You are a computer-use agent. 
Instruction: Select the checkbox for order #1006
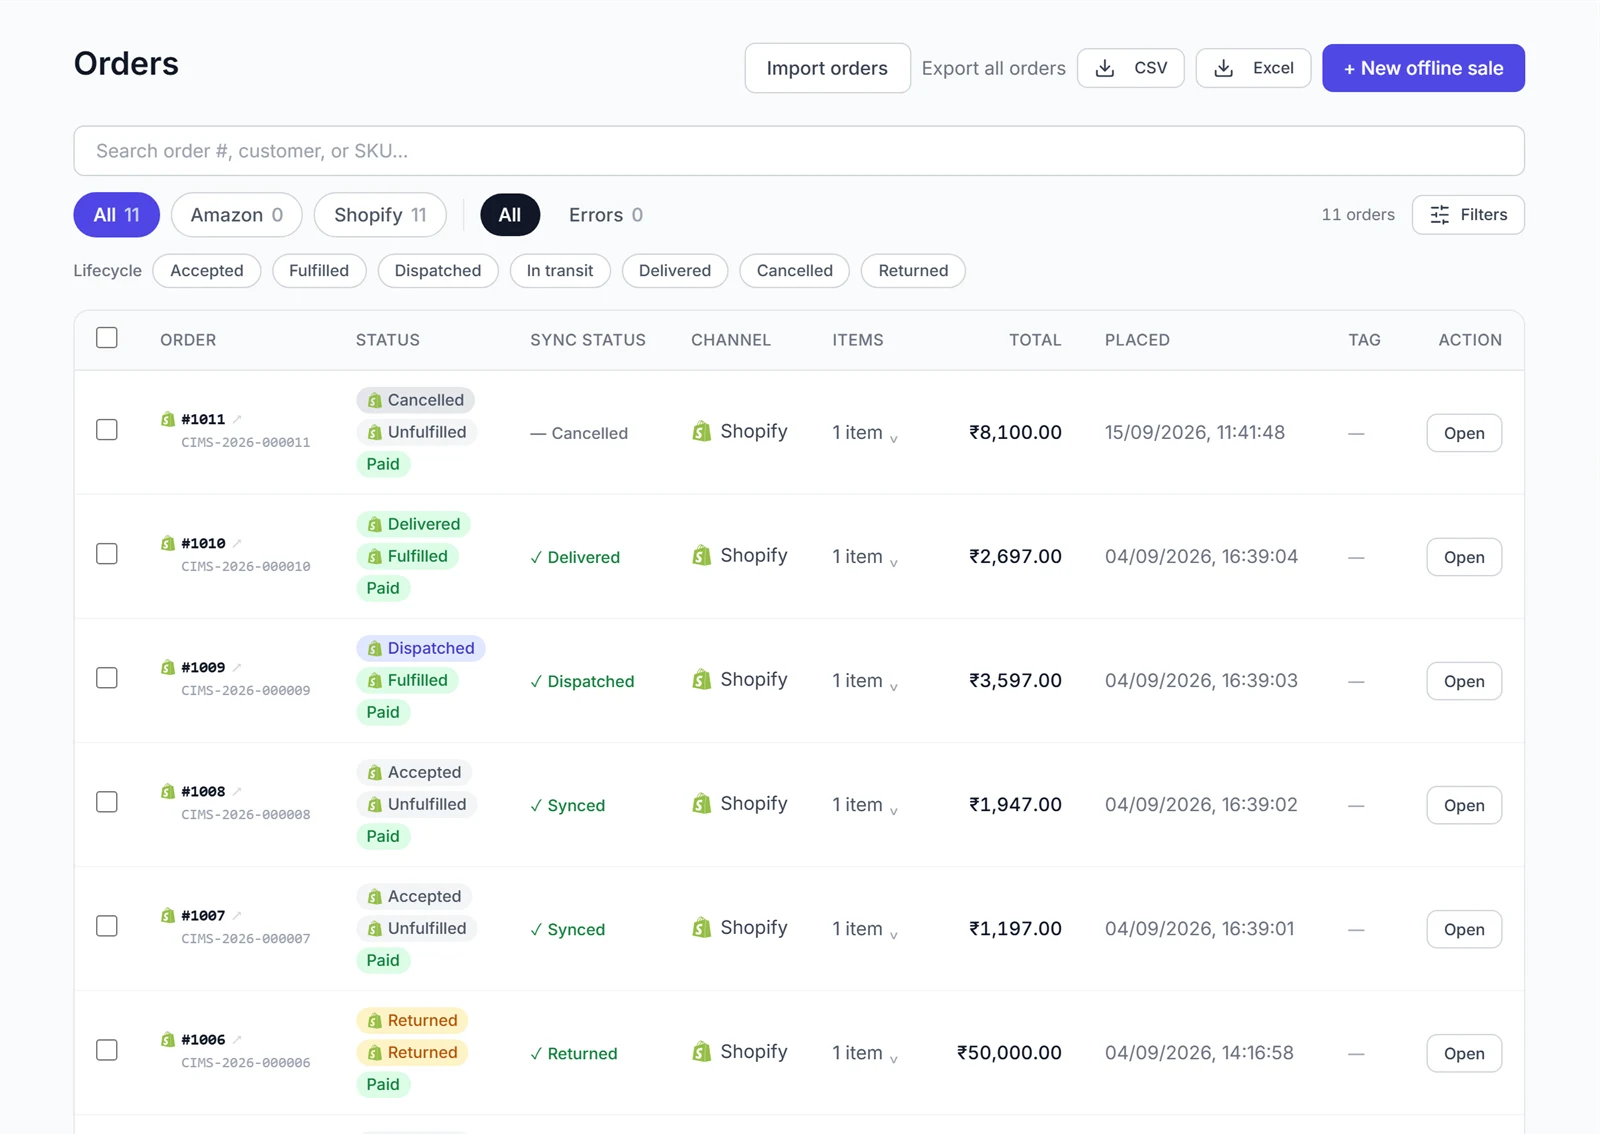pyautogui.click(x=107, y=1050)
